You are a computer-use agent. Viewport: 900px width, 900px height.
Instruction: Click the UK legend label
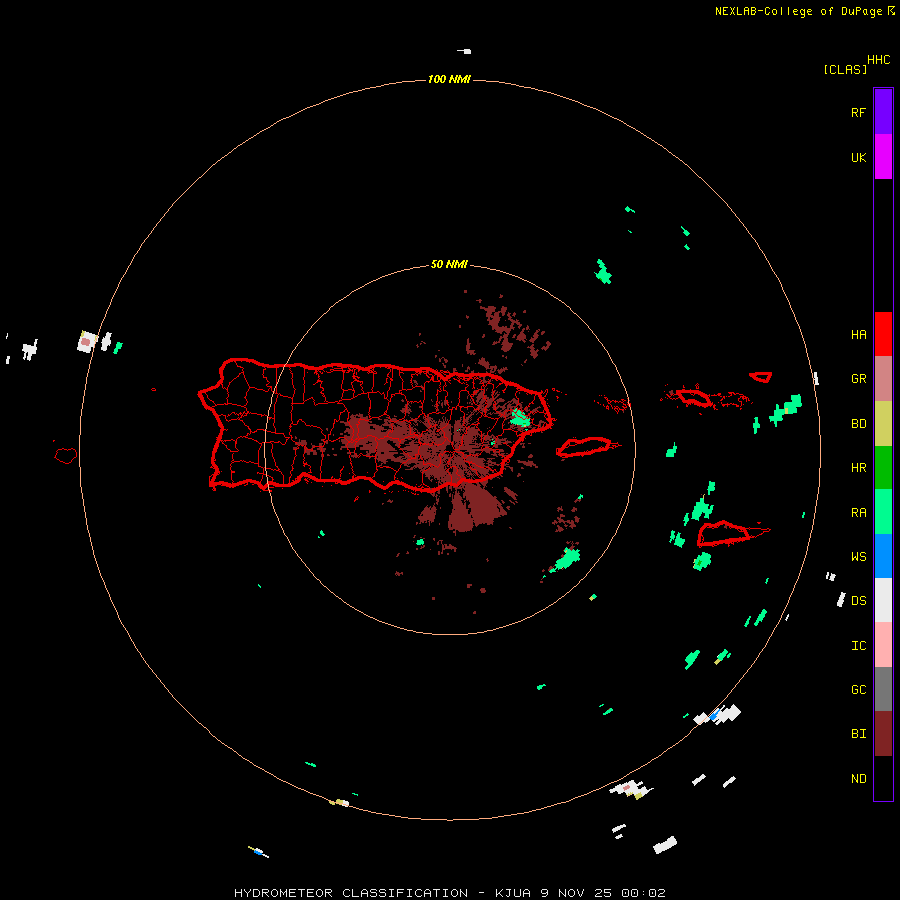[x=858, y=157]
